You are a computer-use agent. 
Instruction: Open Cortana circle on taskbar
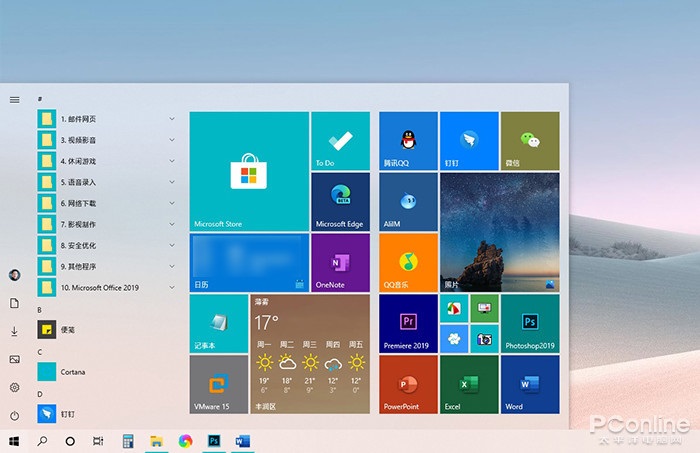tap(70, 441)
